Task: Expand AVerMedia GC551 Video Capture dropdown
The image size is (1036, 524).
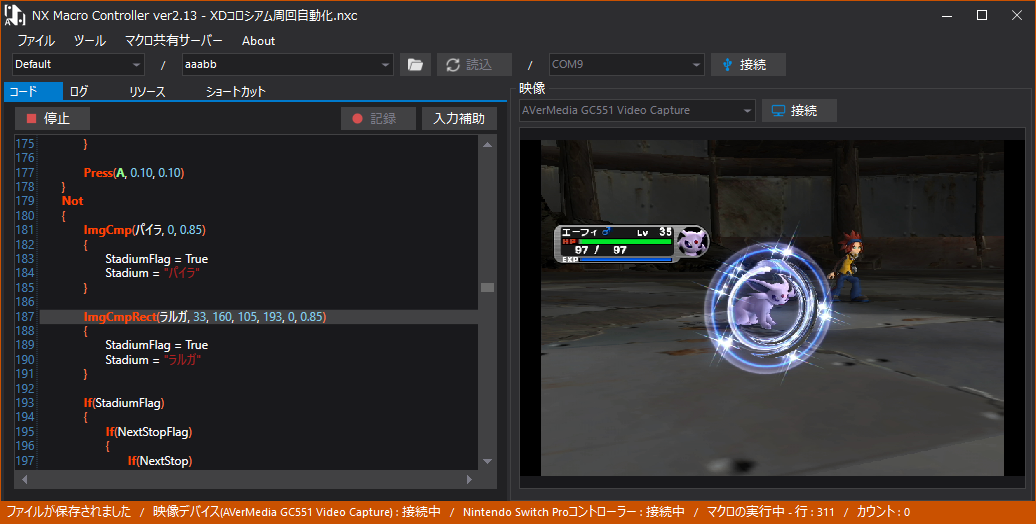Action: 637,110
